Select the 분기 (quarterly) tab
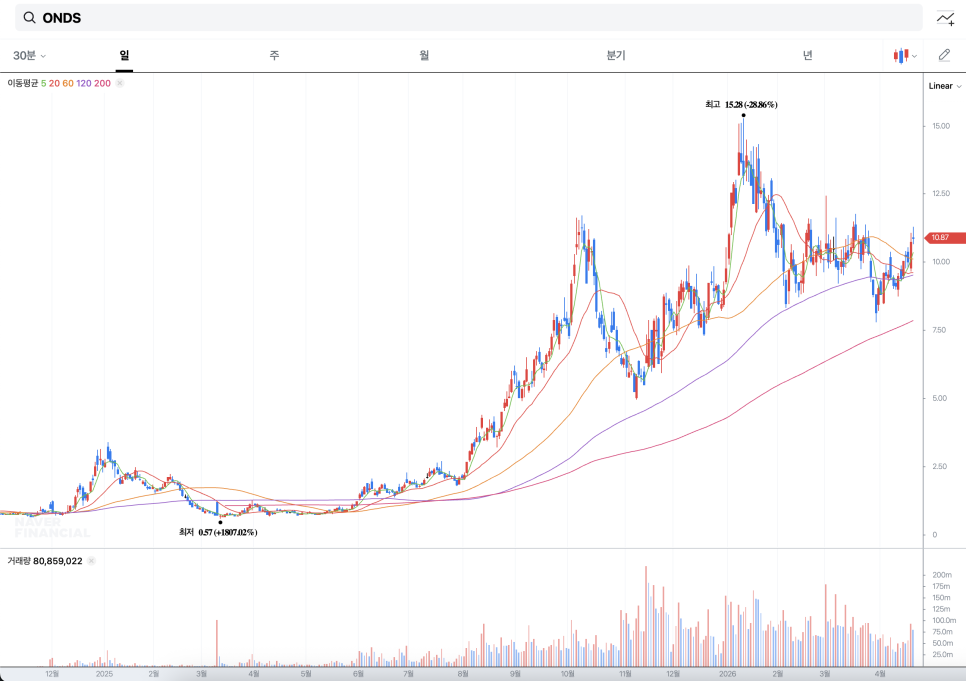 [x=615, y=56]
